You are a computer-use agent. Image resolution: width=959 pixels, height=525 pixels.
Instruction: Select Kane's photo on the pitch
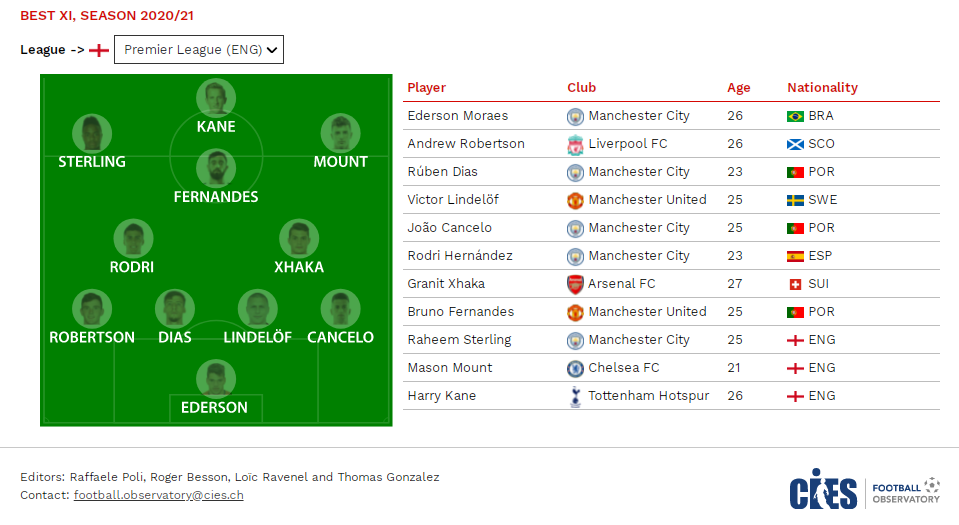click(216, 98)
